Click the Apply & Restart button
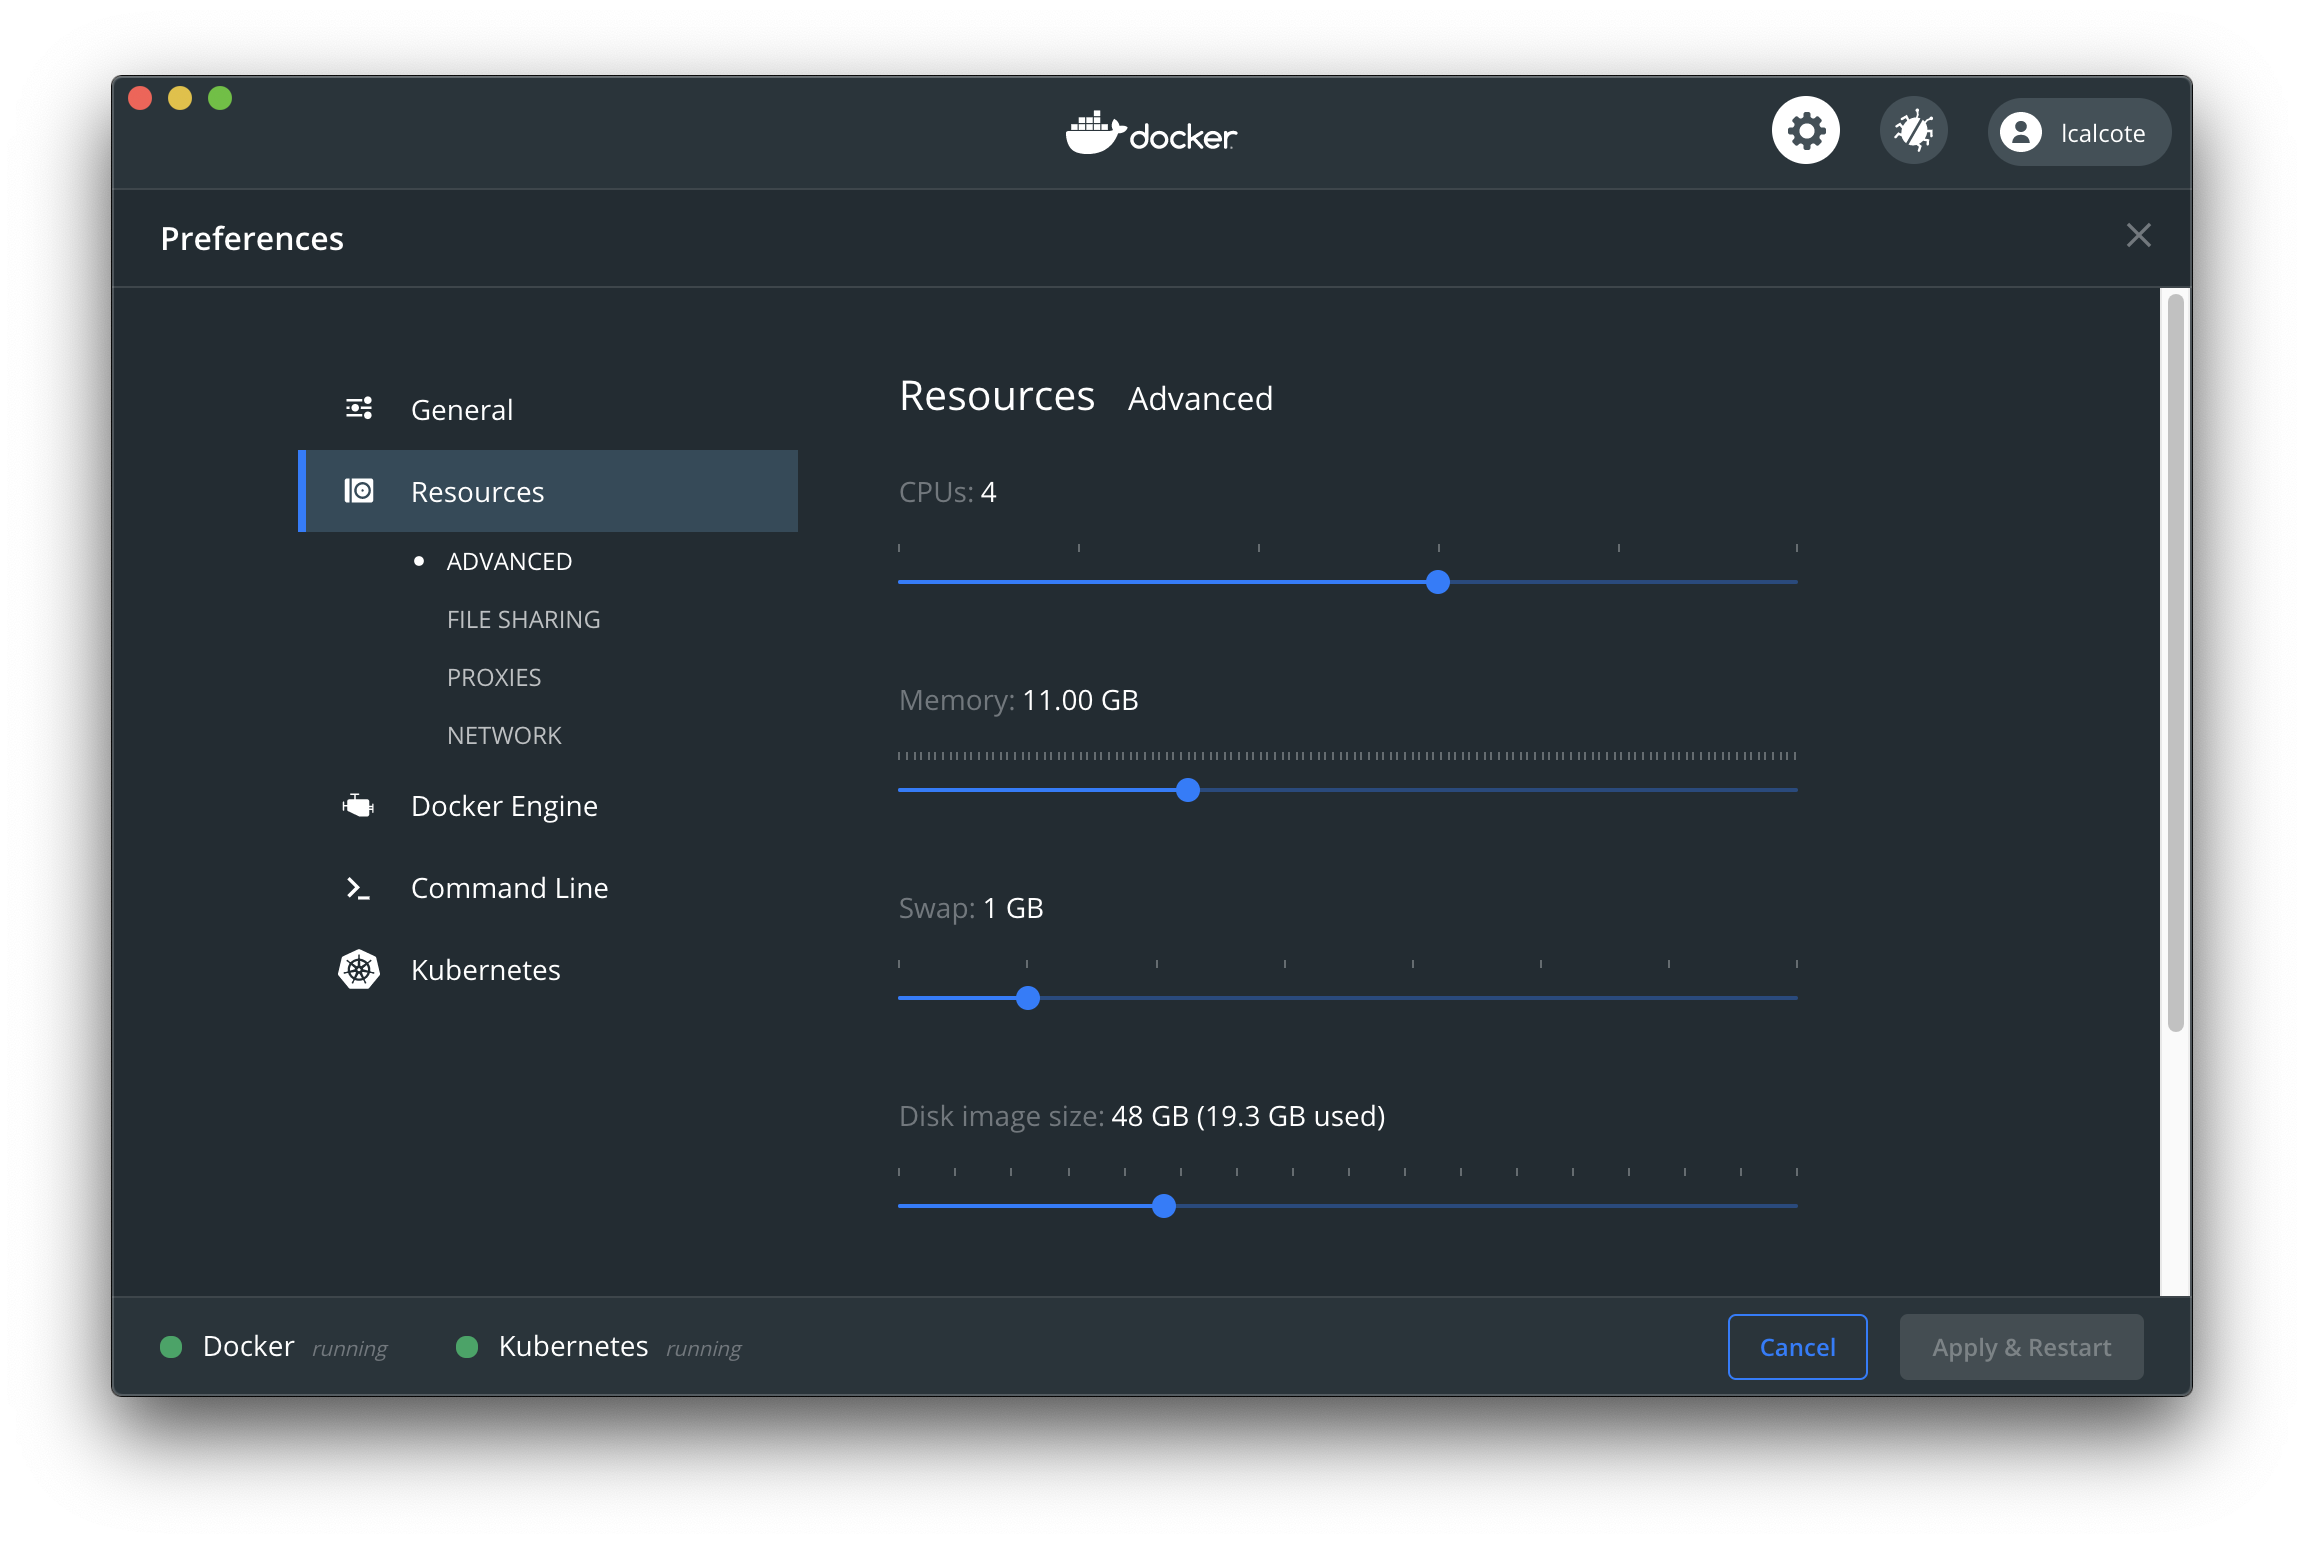This screenshot has width=2304, height=1544. [2021, 1347]
